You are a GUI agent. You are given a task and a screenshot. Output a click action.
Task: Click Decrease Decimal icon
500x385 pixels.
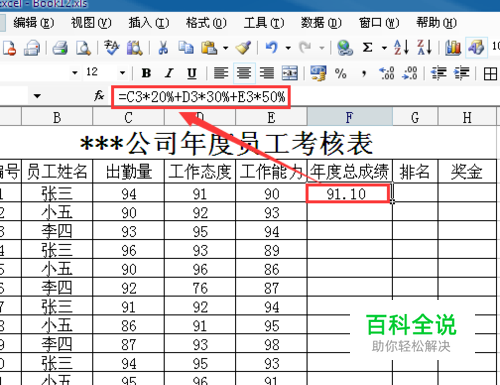pos(410,73)
